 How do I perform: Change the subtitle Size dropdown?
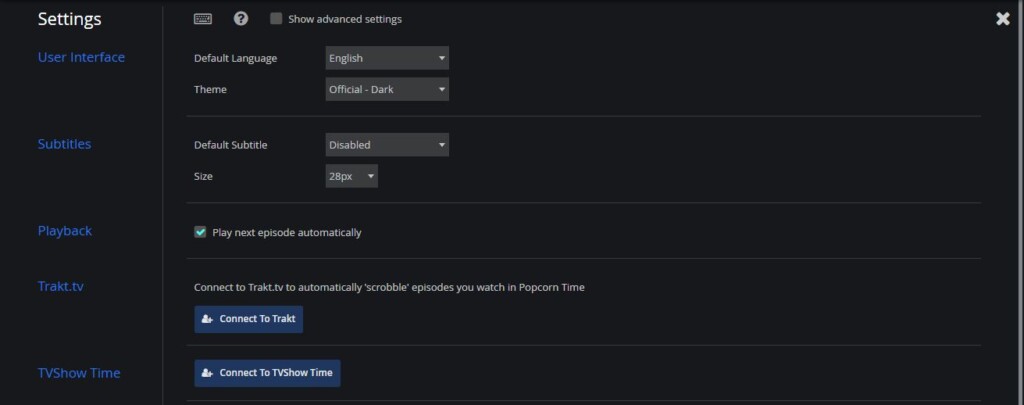coord(351,176)
